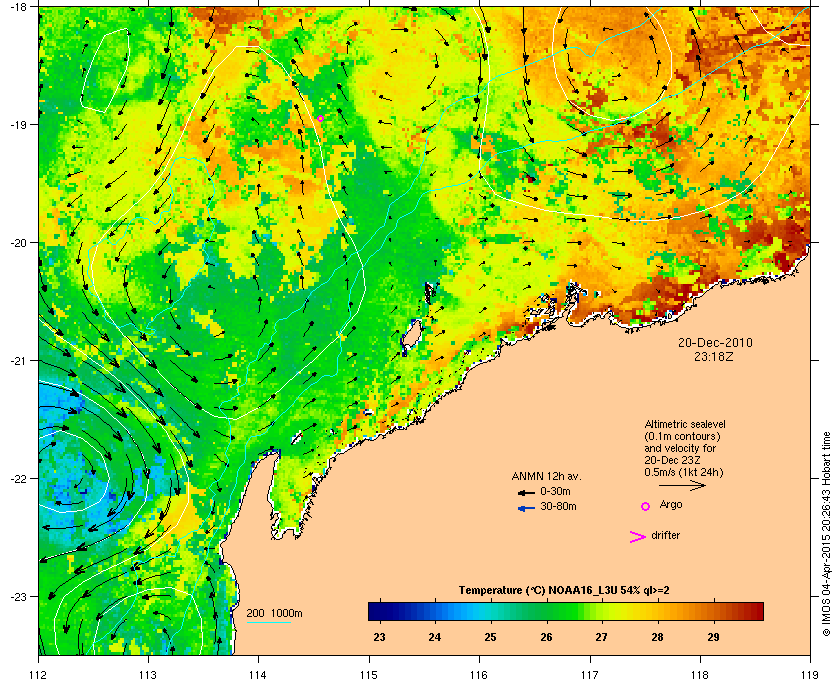Click the 'ANMN 12h av.' legend heading
The image size is (840, 680).
tap(546, 476)
